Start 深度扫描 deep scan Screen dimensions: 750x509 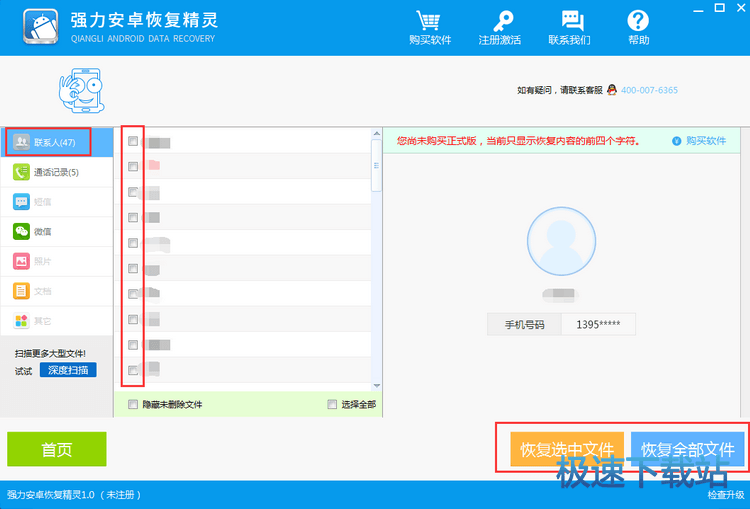click(x=68, y=370)
